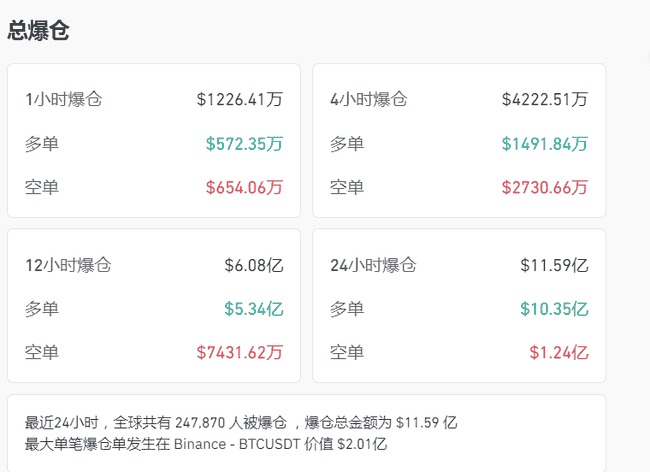Click the 12-hour total $6.08亿
The image size is (650, 472).
[x=254, y=265]
